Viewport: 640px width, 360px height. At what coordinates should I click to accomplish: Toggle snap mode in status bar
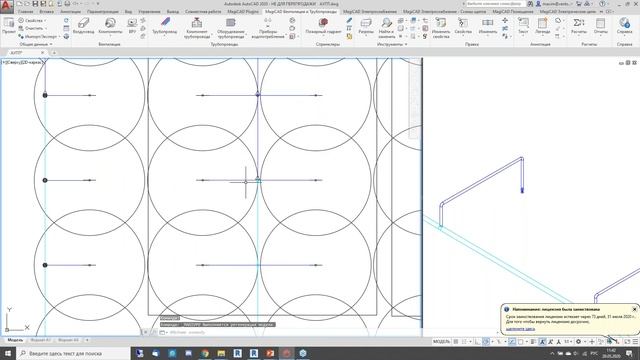click(464, 342)
